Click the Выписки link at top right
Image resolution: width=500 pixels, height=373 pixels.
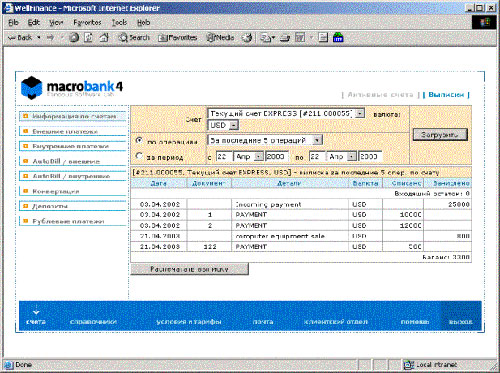[x=446, y=95]
